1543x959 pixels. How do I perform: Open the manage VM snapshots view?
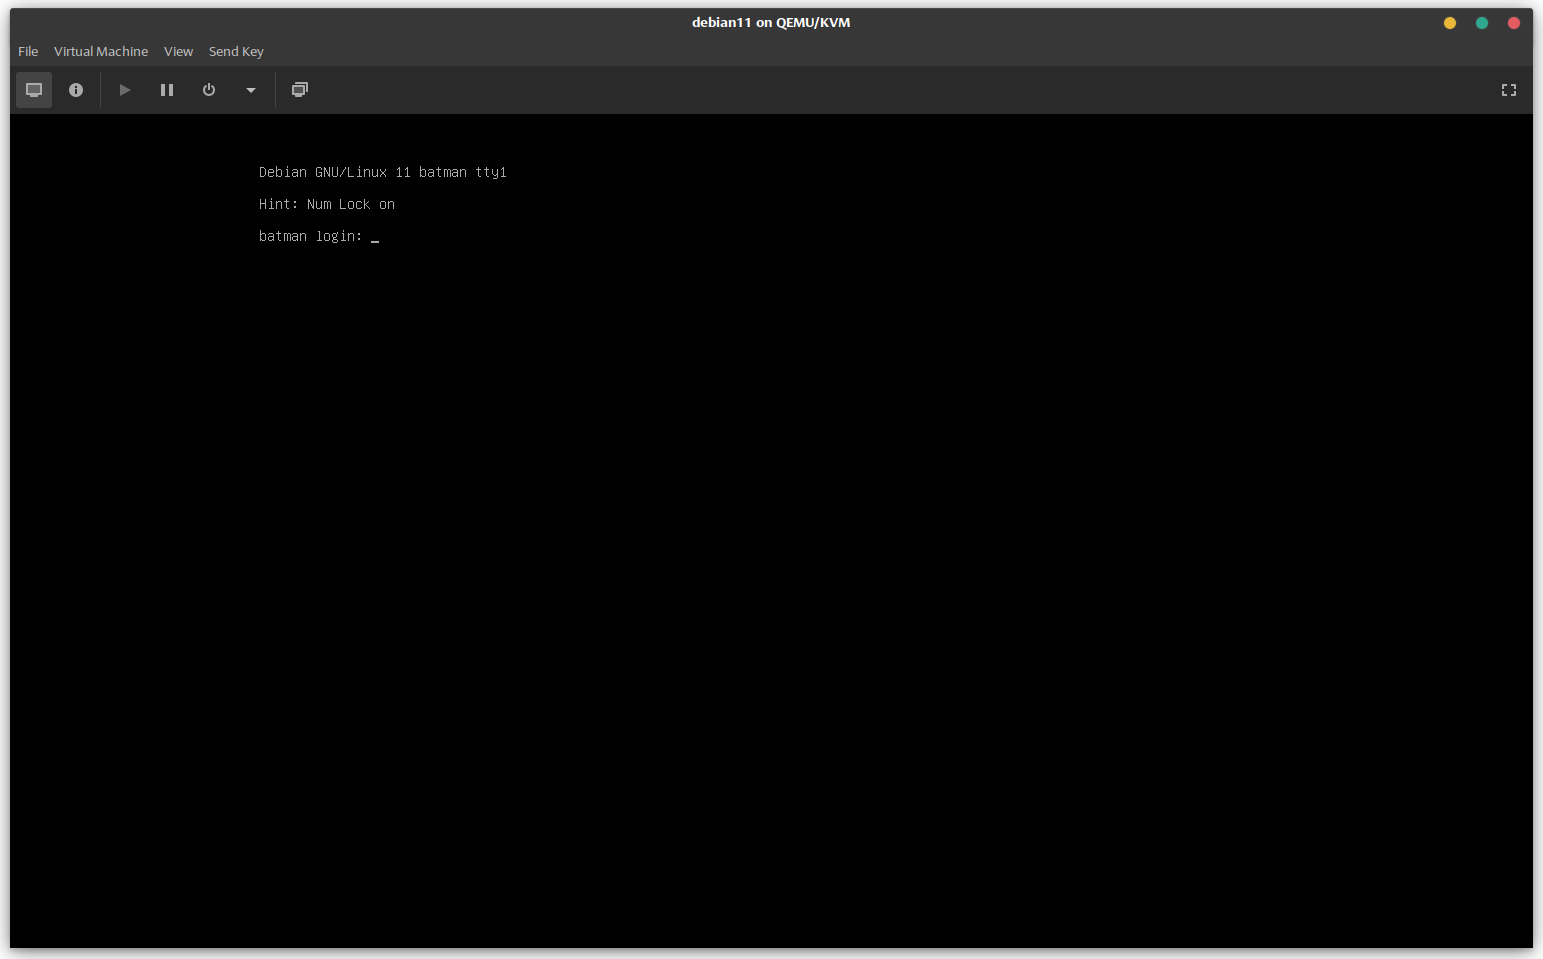click(300, 90)
